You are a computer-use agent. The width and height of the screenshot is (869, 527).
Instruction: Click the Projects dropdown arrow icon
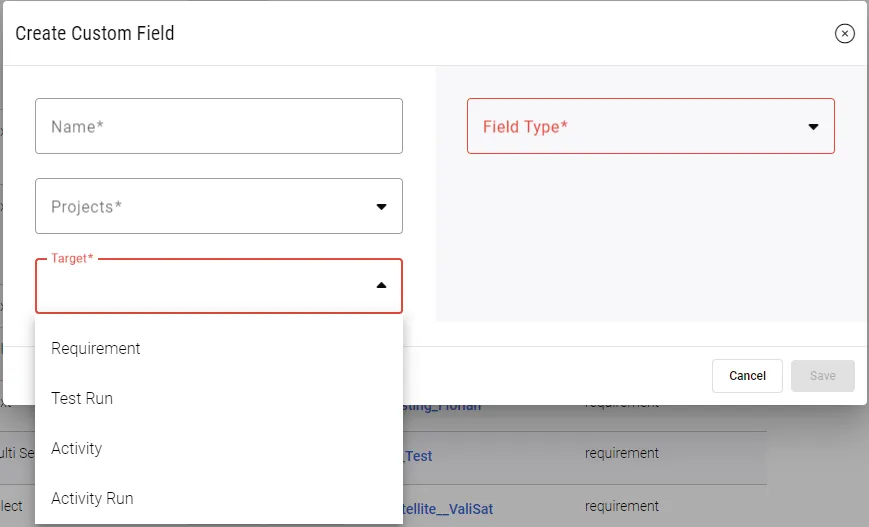pyautogui.click(x=381, y=207)
